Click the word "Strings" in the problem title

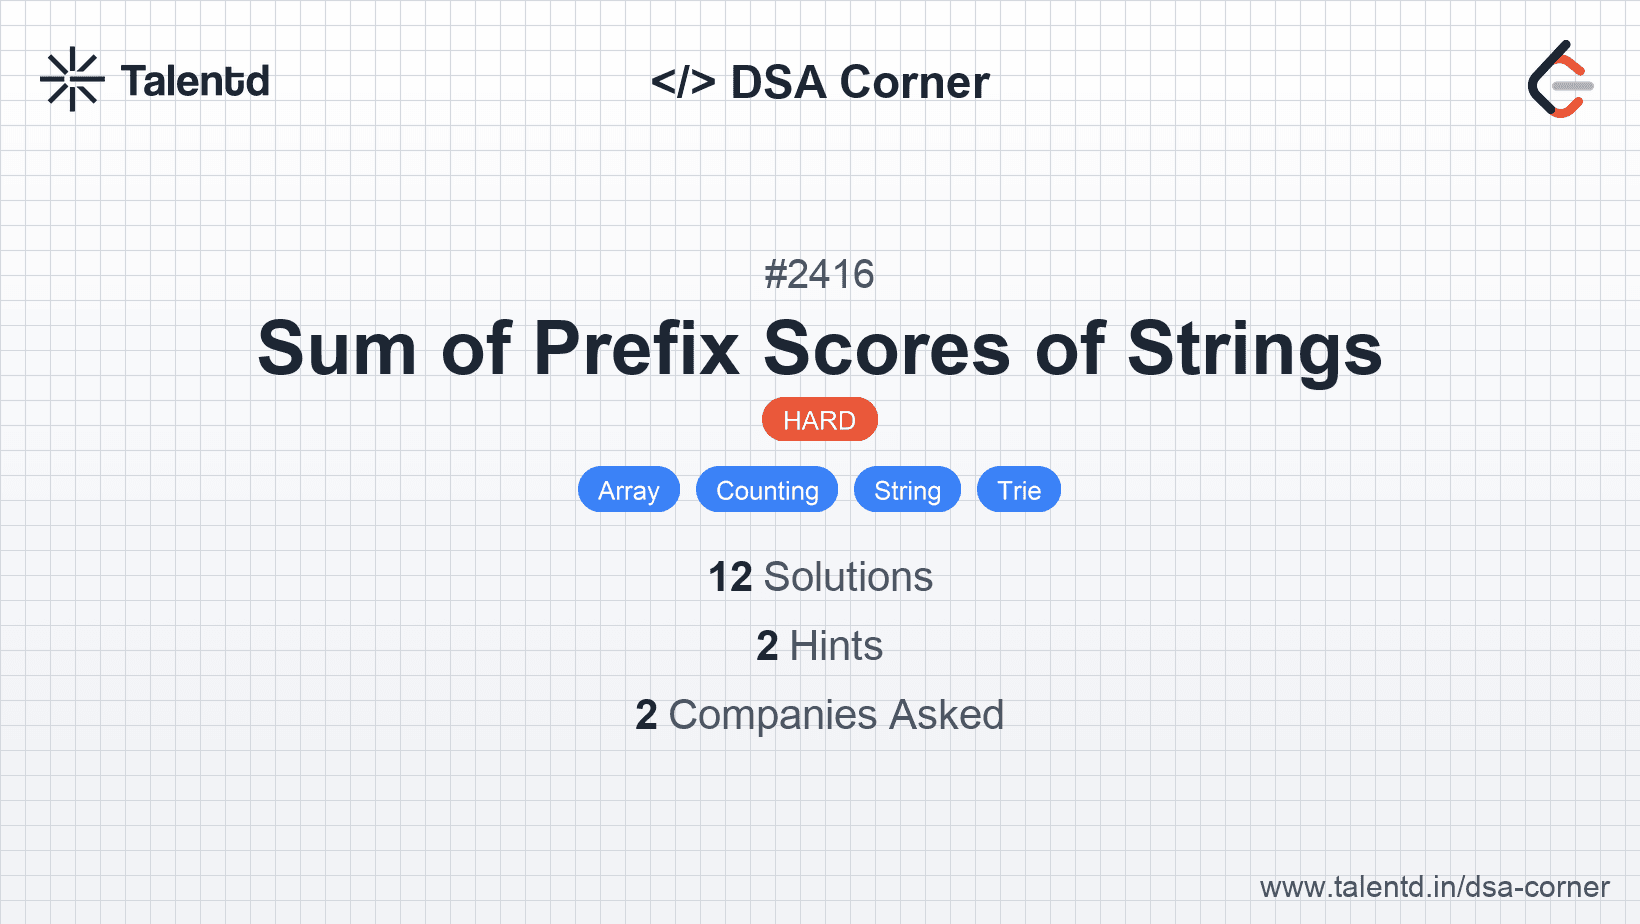pos(1254,349)
